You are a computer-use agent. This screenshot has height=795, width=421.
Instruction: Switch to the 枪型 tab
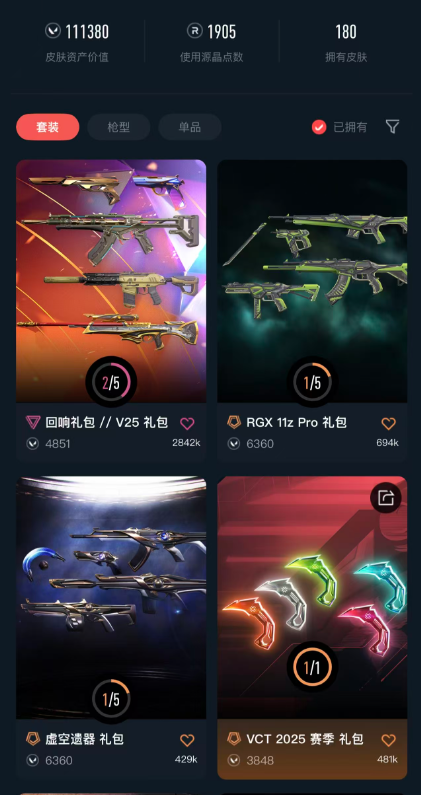(119, 127)
